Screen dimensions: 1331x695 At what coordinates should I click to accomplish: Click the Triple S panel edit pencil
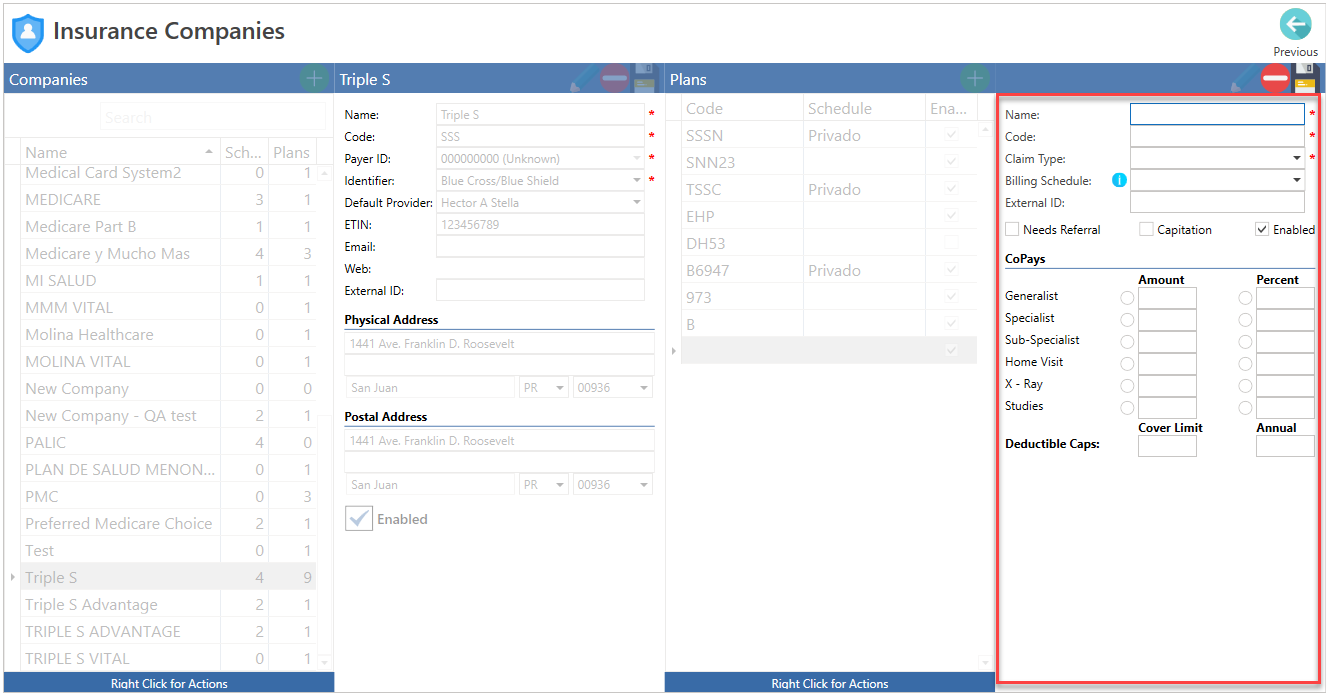coord(583,79)
